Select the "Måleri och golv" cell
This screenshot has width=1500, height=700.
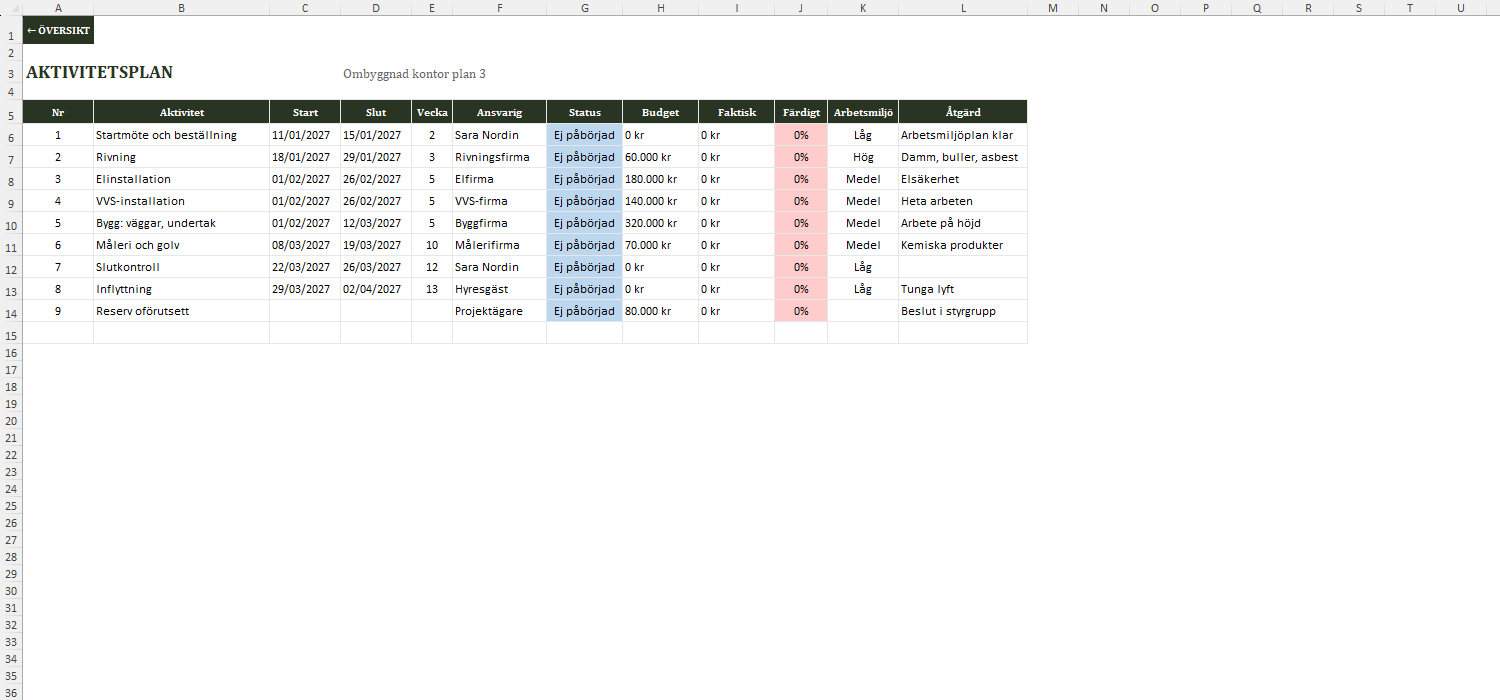182,245
